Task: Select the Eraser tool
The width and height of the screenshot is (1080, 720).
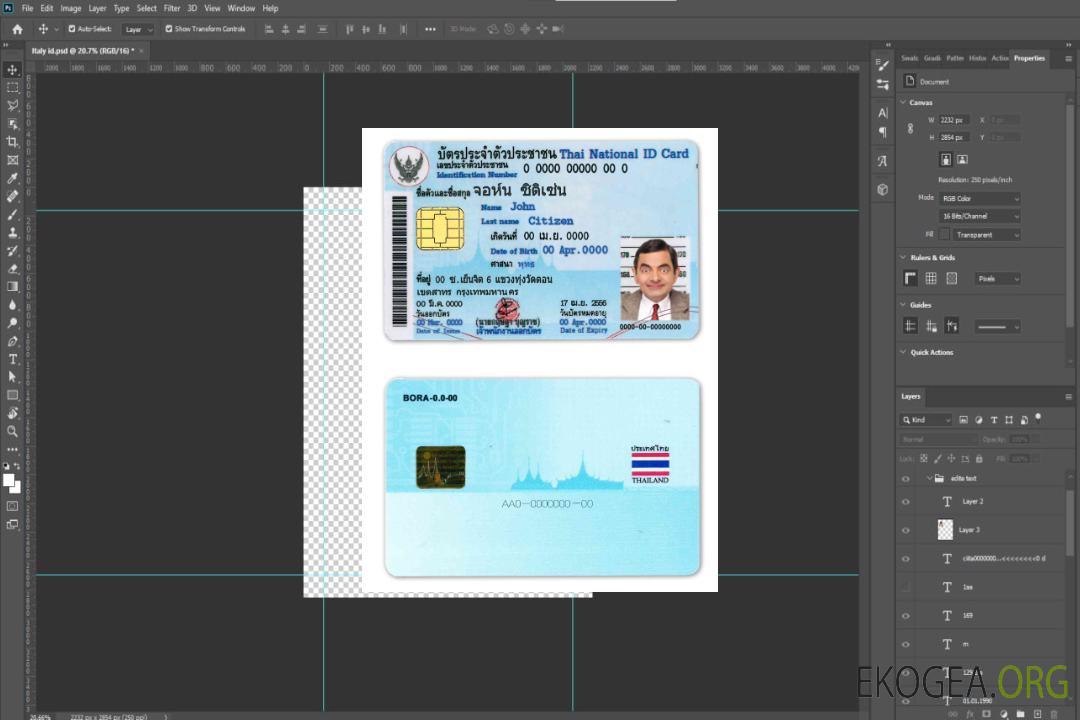Action: [12, 269]
